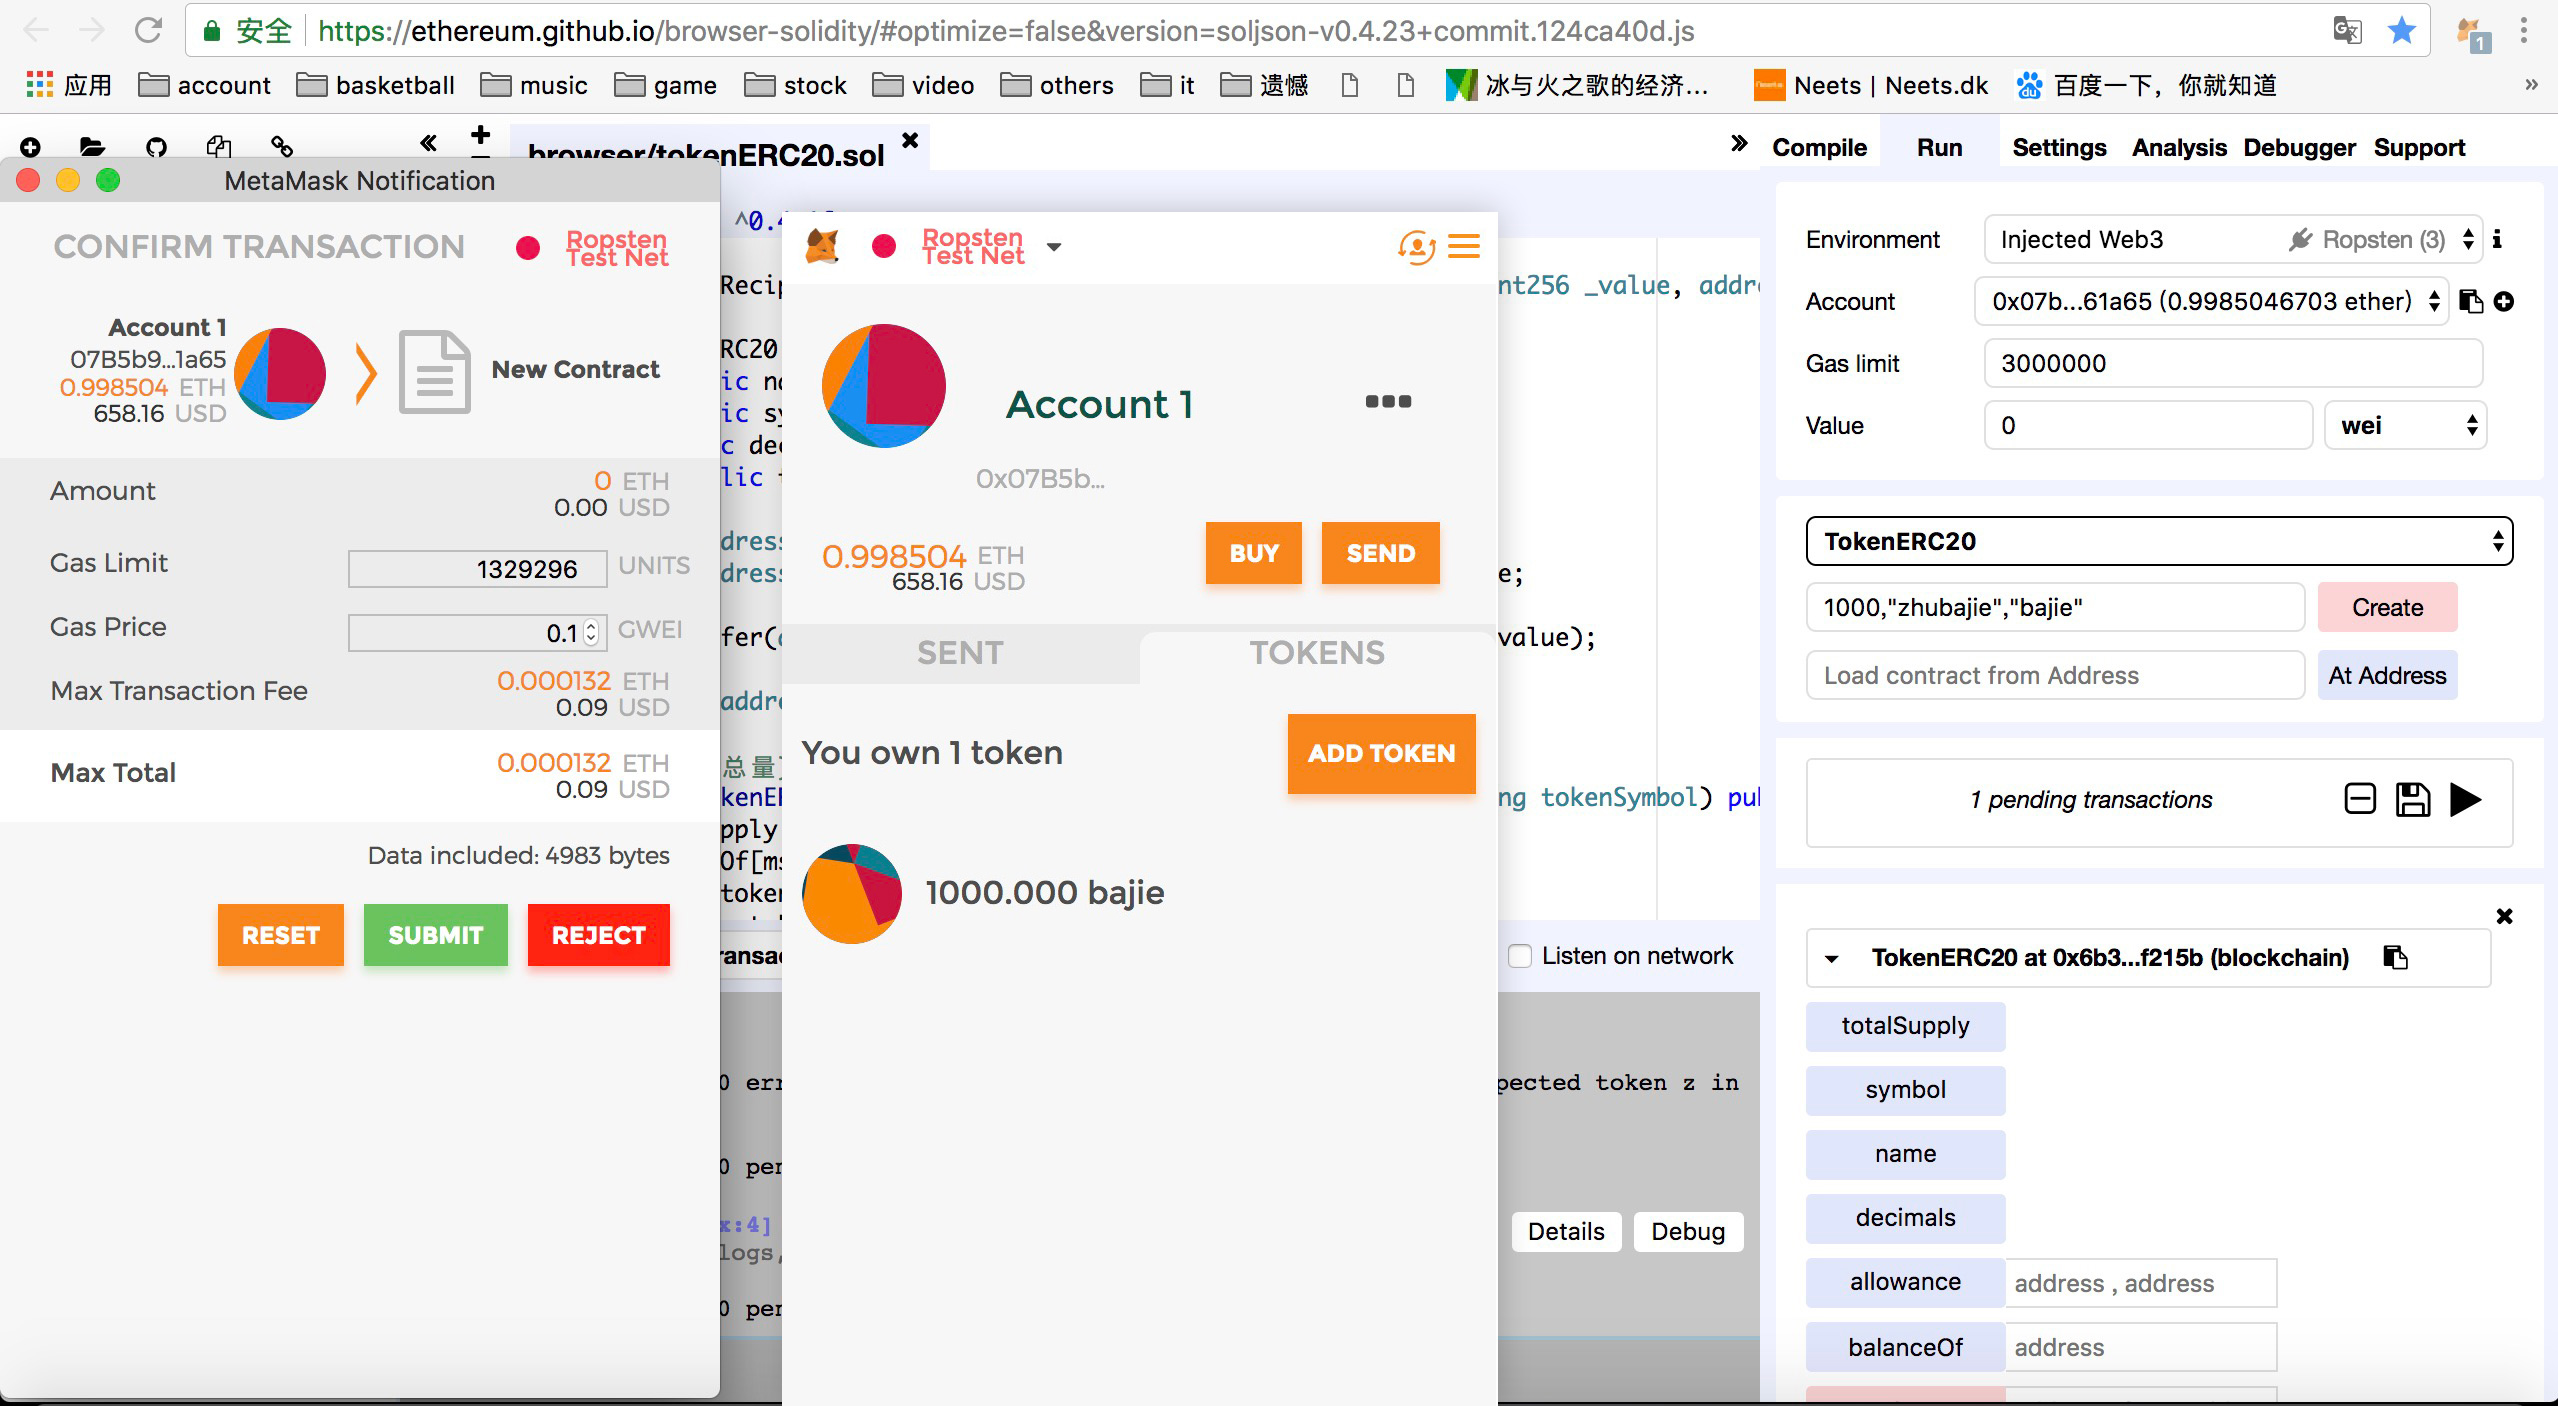
Task: Environment info icon next to Ropsten
Action: [2497, 239]
